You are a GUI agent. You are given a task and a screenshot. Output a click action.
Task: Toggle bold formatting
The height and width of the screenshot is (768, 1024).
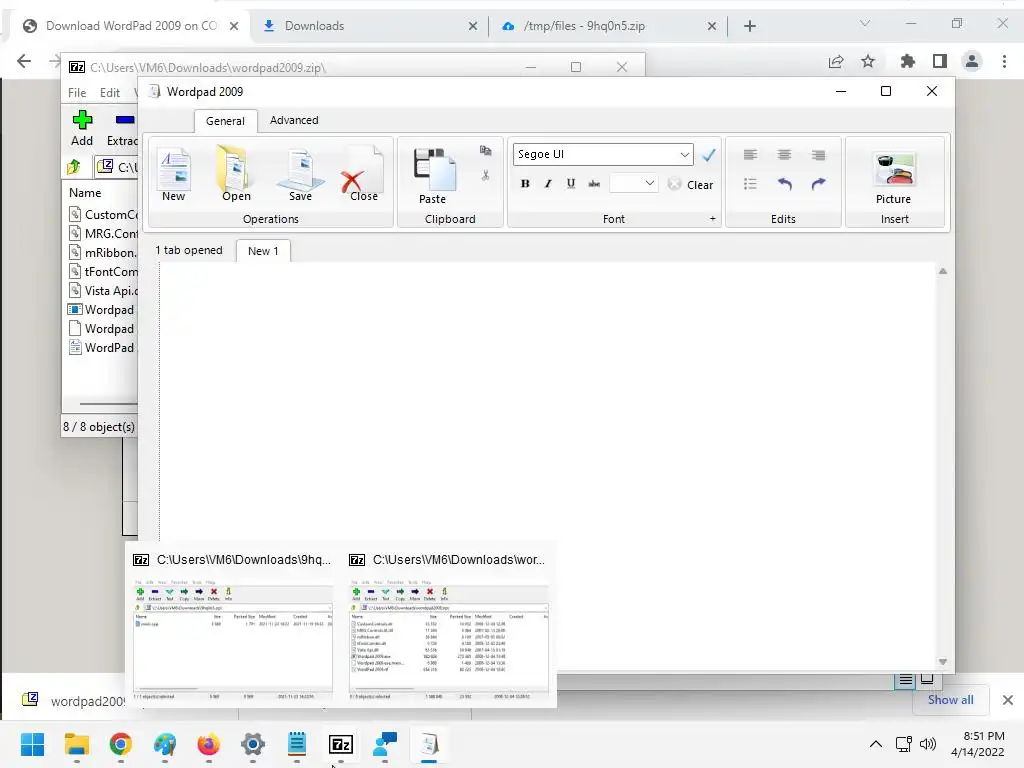tap(525, 184)
